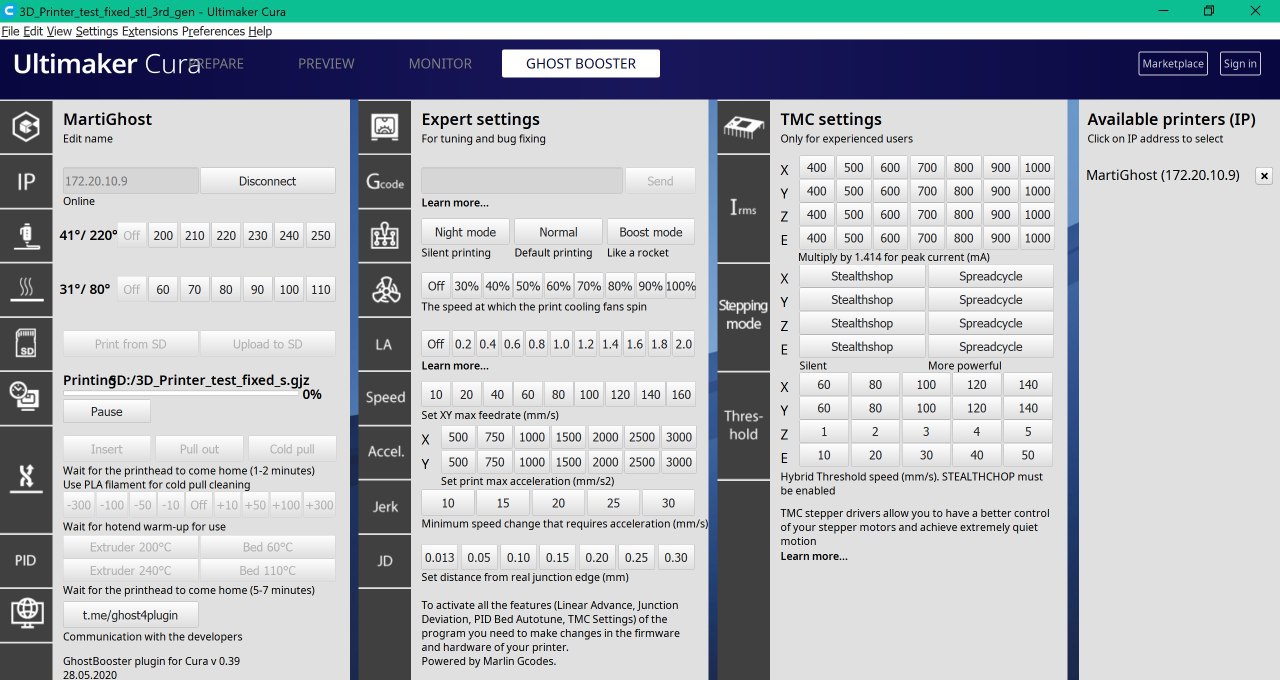Click the Sign in button
The image size is (1280, 680).
[x=1240, y=63]
